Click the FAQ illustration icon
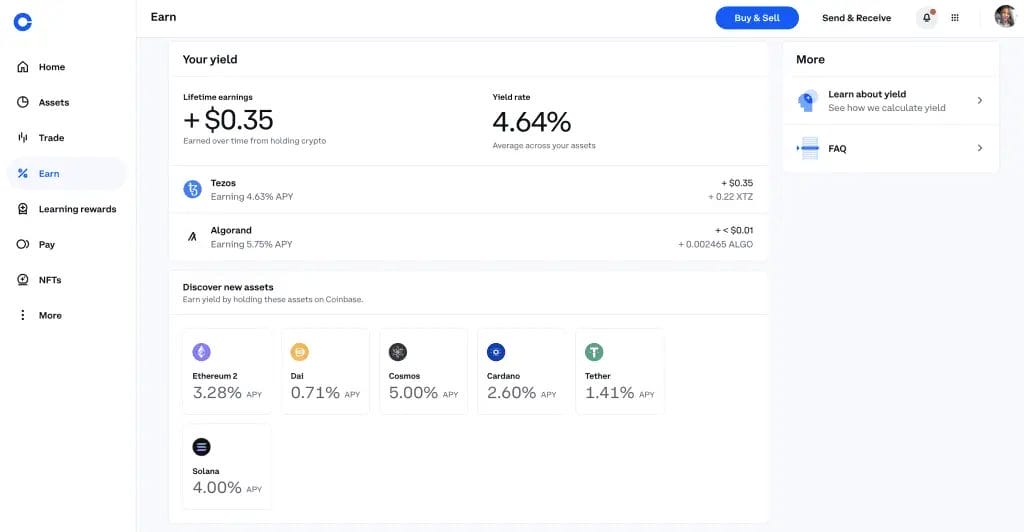 click(808, 148)
